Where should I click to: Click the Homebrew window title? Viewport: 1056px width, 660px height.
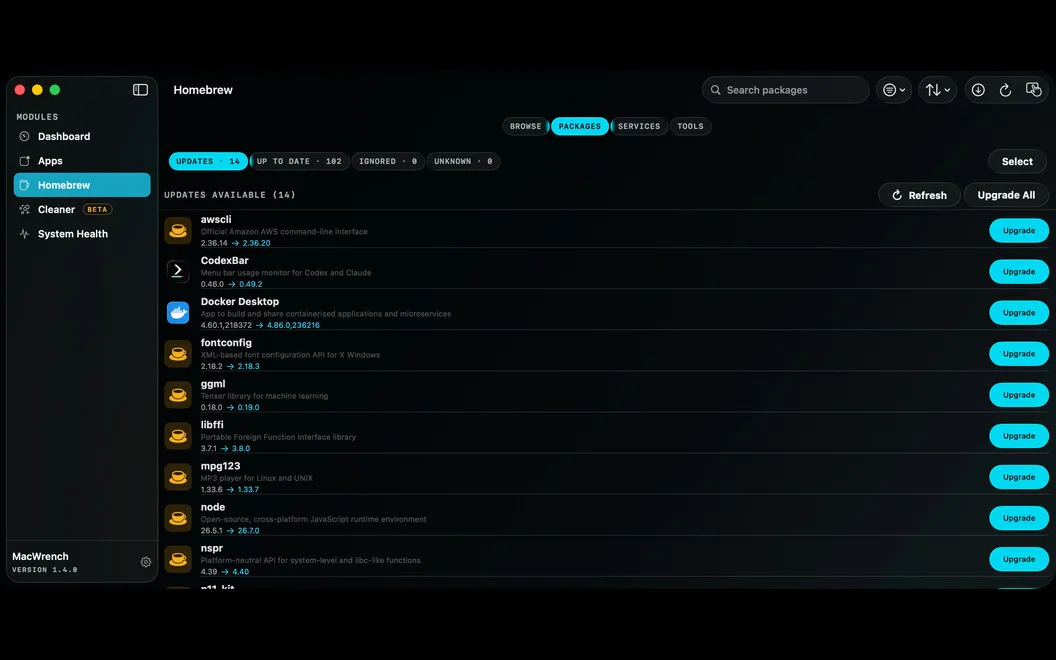pyautogui.click(x=203, y=90)
